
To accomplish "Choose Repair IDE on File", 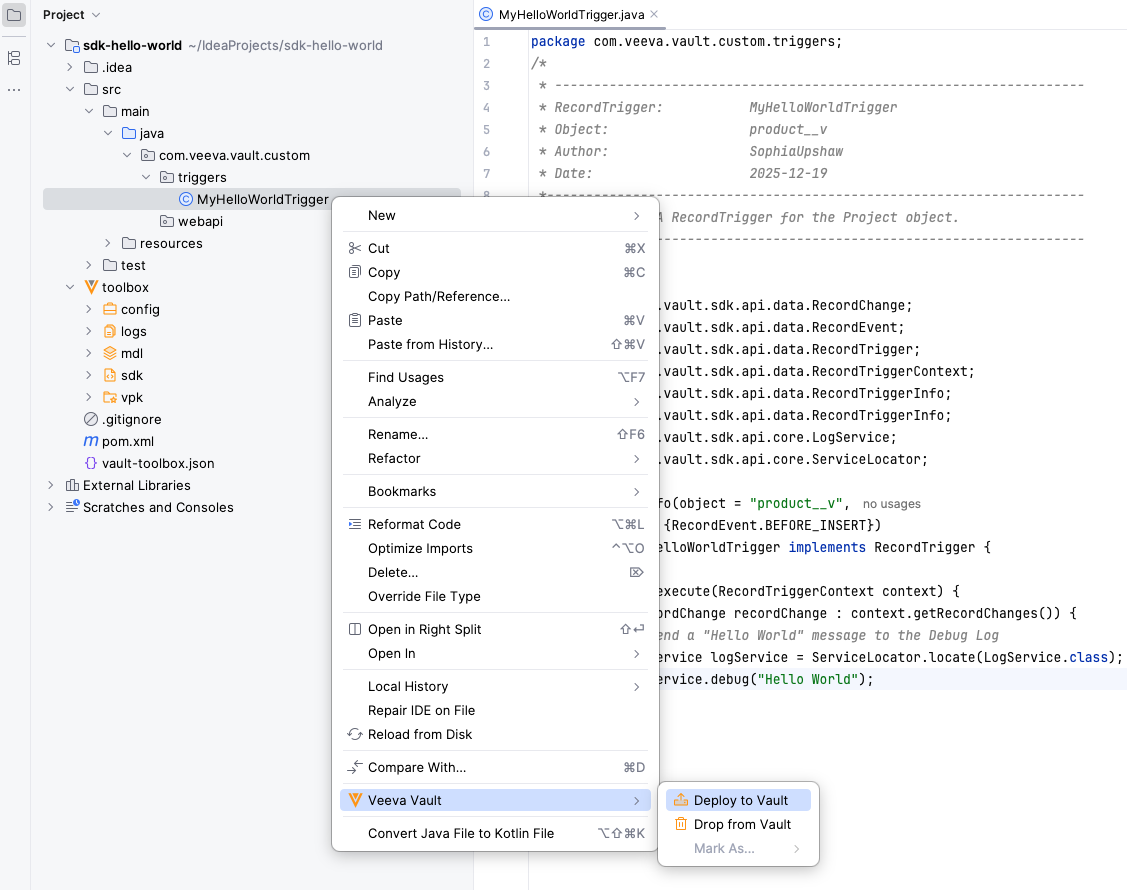I will click(x=495, y=710).
